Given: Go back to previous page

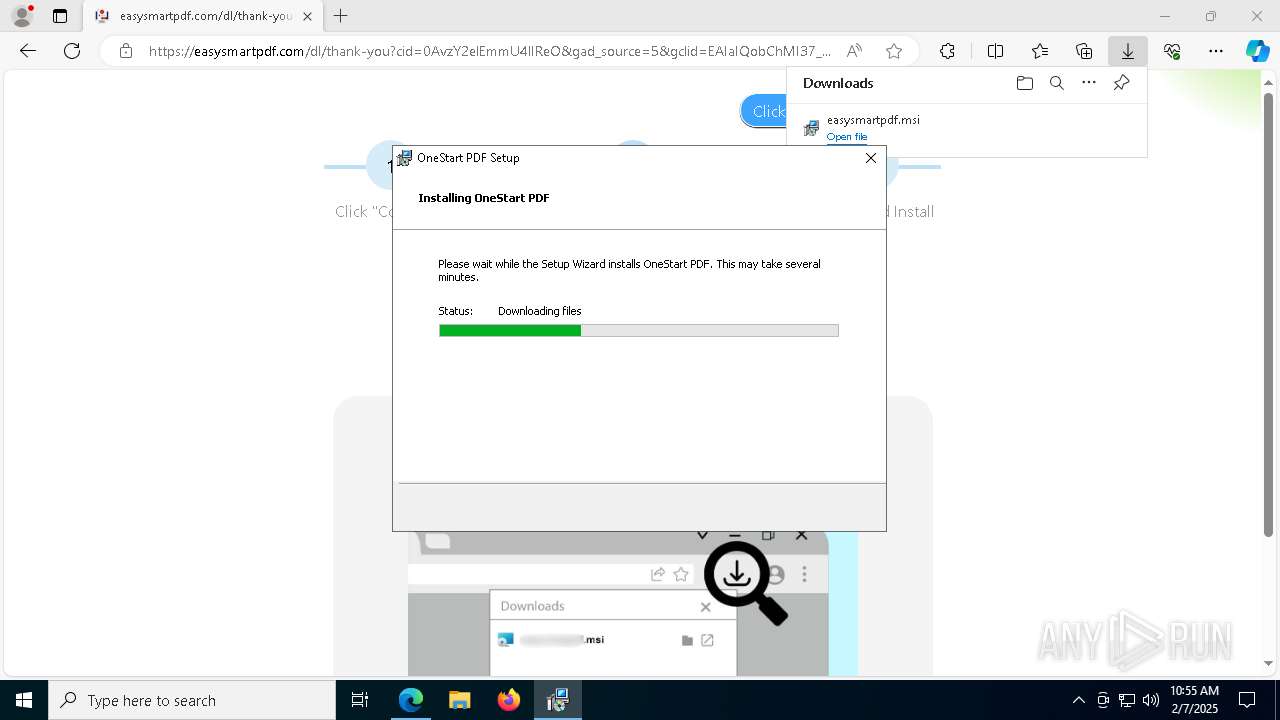Looking at the screenshot, I should coord(28,51).
